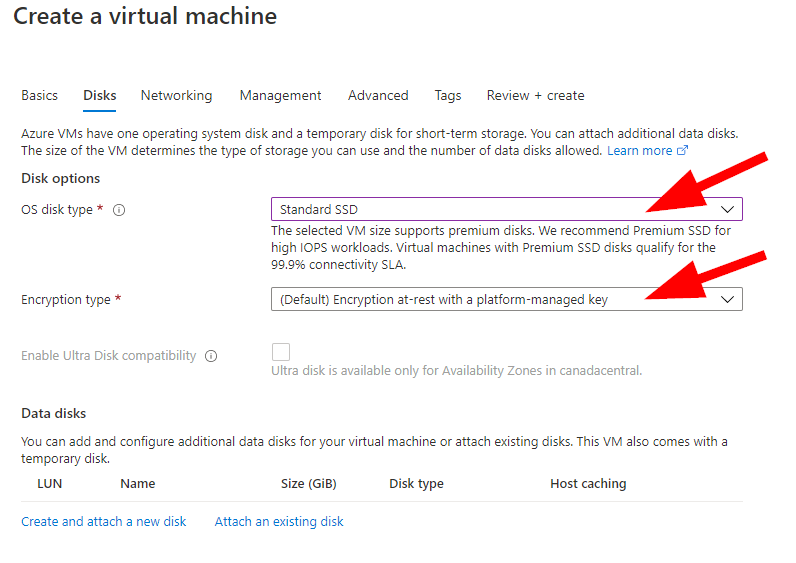Click the chevron arrow in Standard SSD box
Screen dimensions: 796x563
(727, 209)
